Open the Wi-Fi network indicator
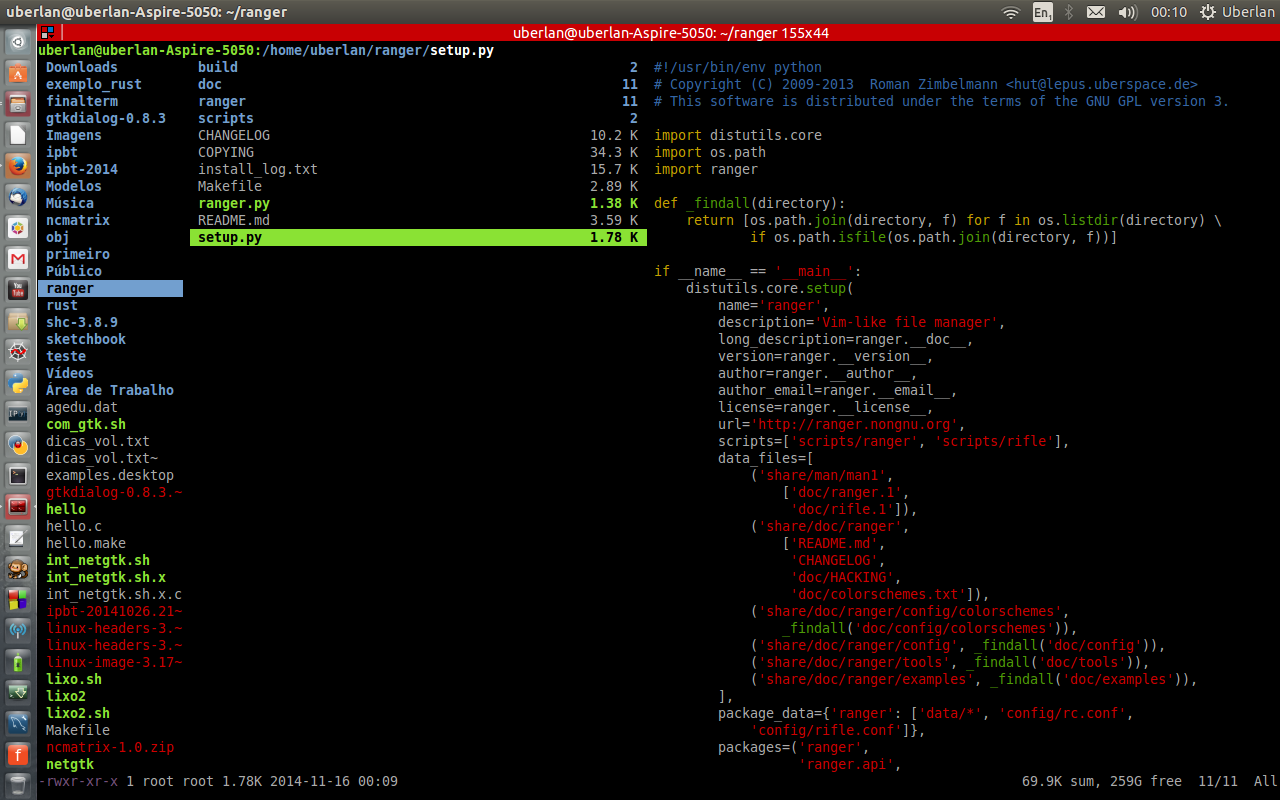The height and width of the screenshot is (800, 1280). point(1010,12)
